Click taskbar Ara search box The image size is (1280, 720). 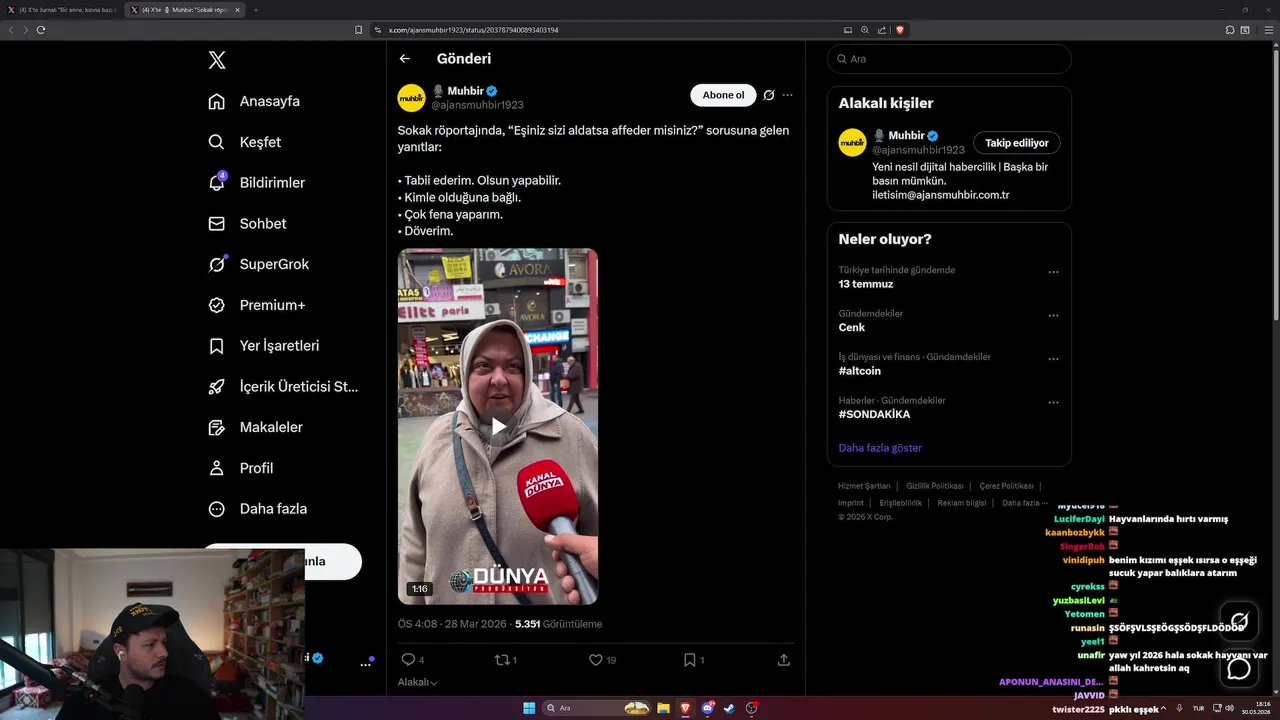tap(596, 708)
